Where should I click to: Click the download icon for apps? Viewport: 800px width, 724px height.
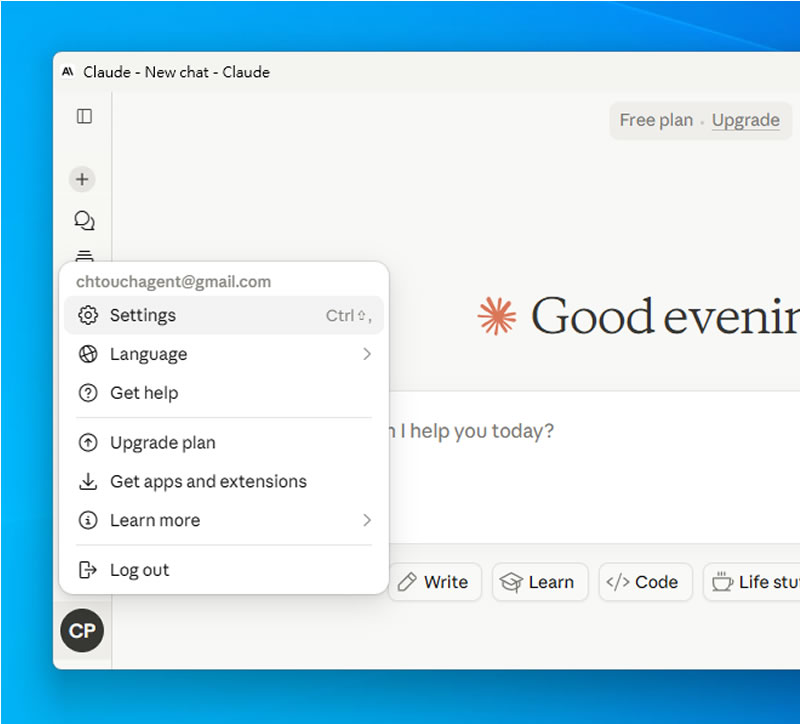88,481
